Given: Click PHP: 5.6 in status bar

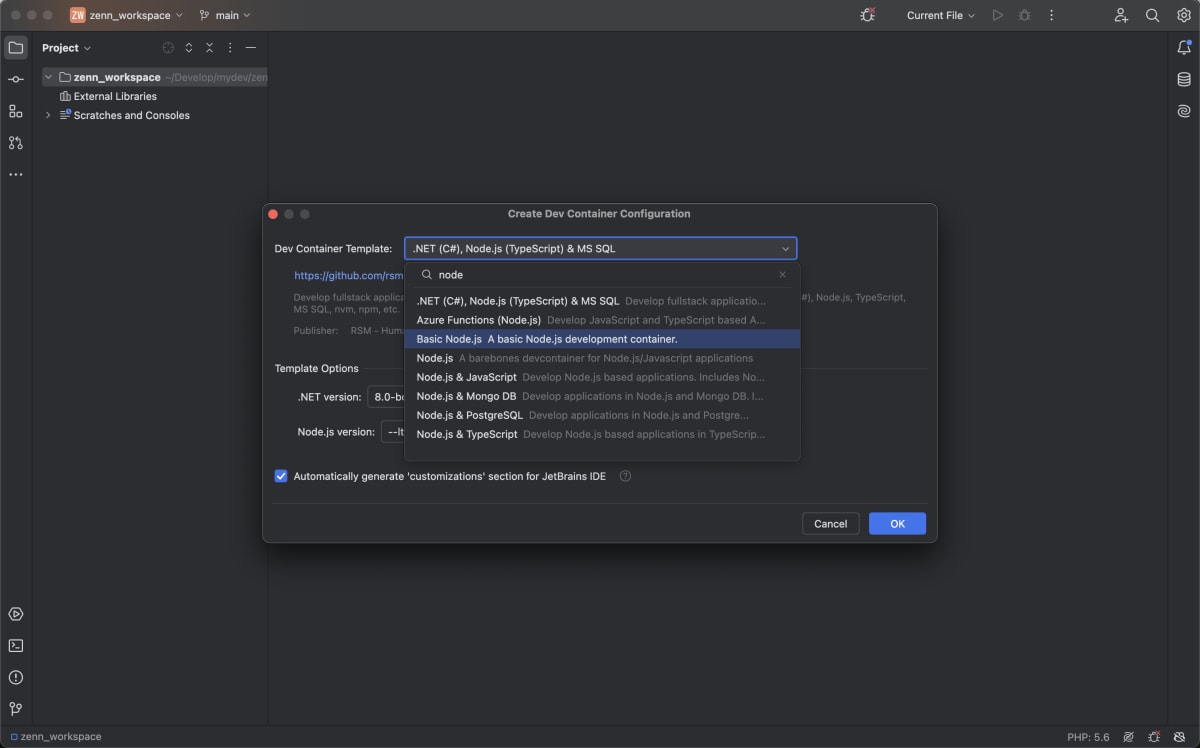Looking at the screenshot, I should [1088, 737].
